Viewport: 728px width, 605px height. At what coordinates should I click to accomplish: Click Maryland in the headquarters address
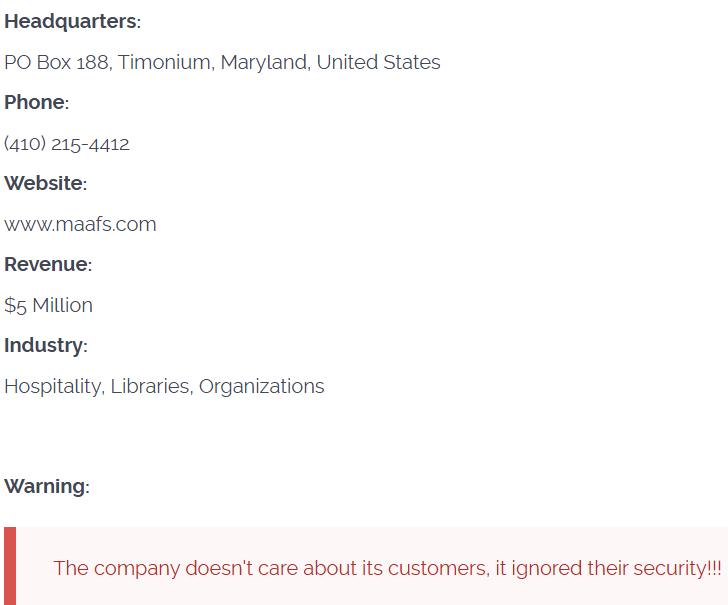[x=263, y=62]
